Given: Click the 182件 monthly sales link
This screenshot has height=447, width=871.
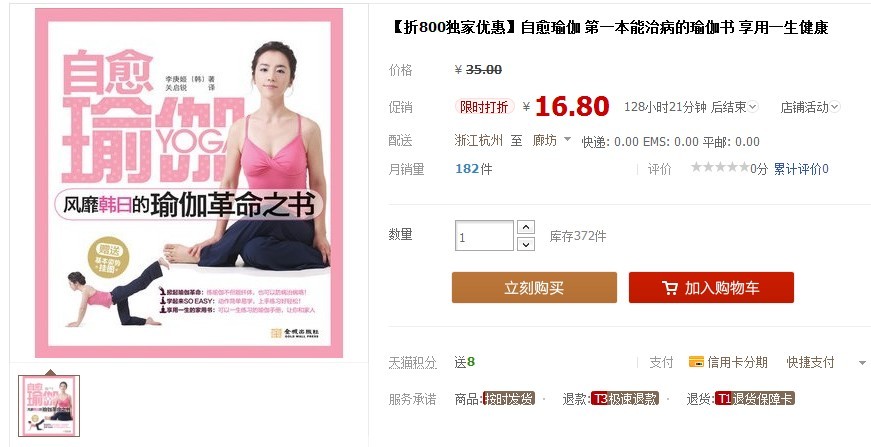Looking at the screenshot, I should pyautogui.click(x=473, y=169).
